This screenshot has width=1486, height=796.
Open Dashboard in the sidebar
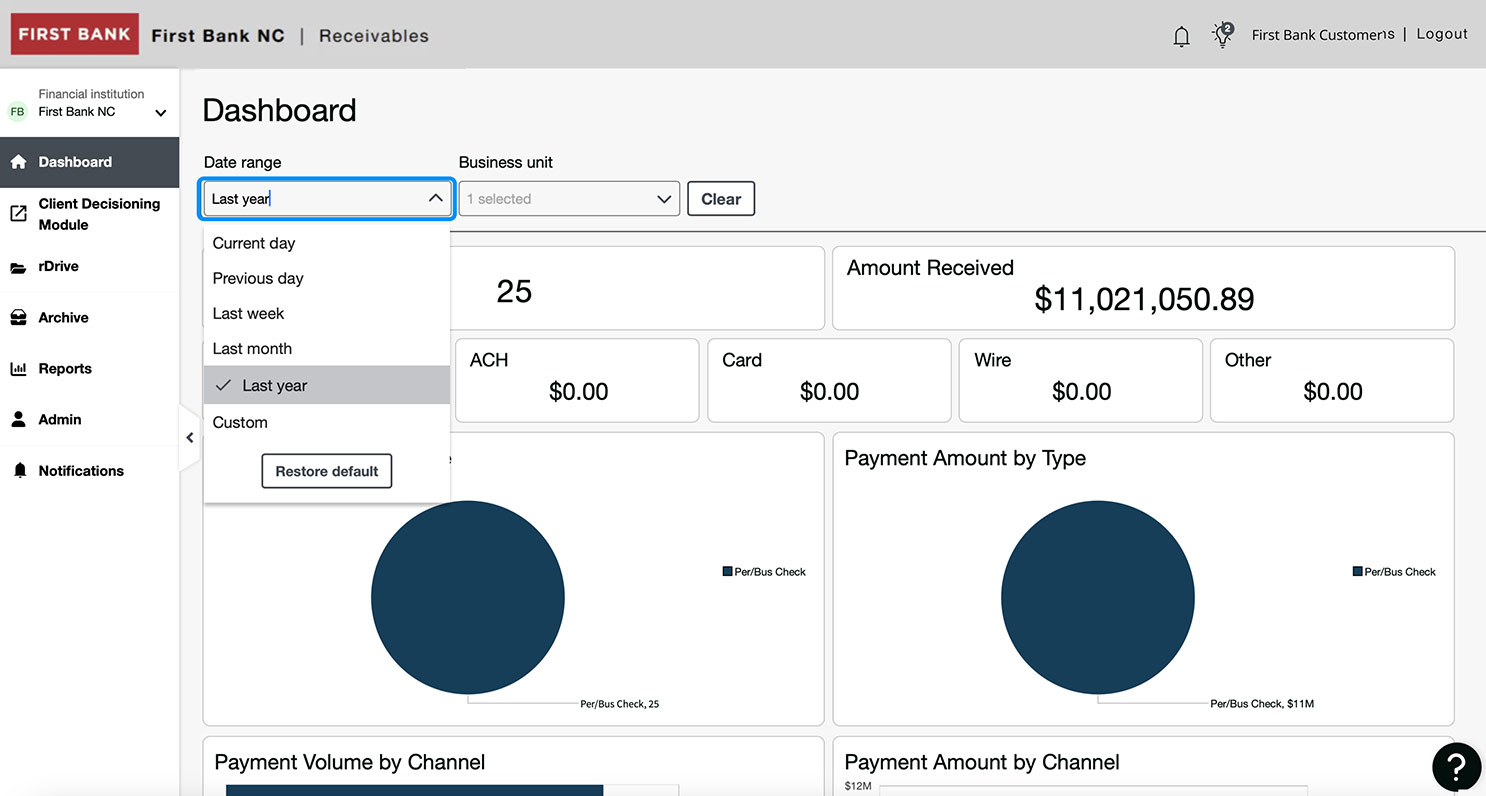(x=90, y=162)
